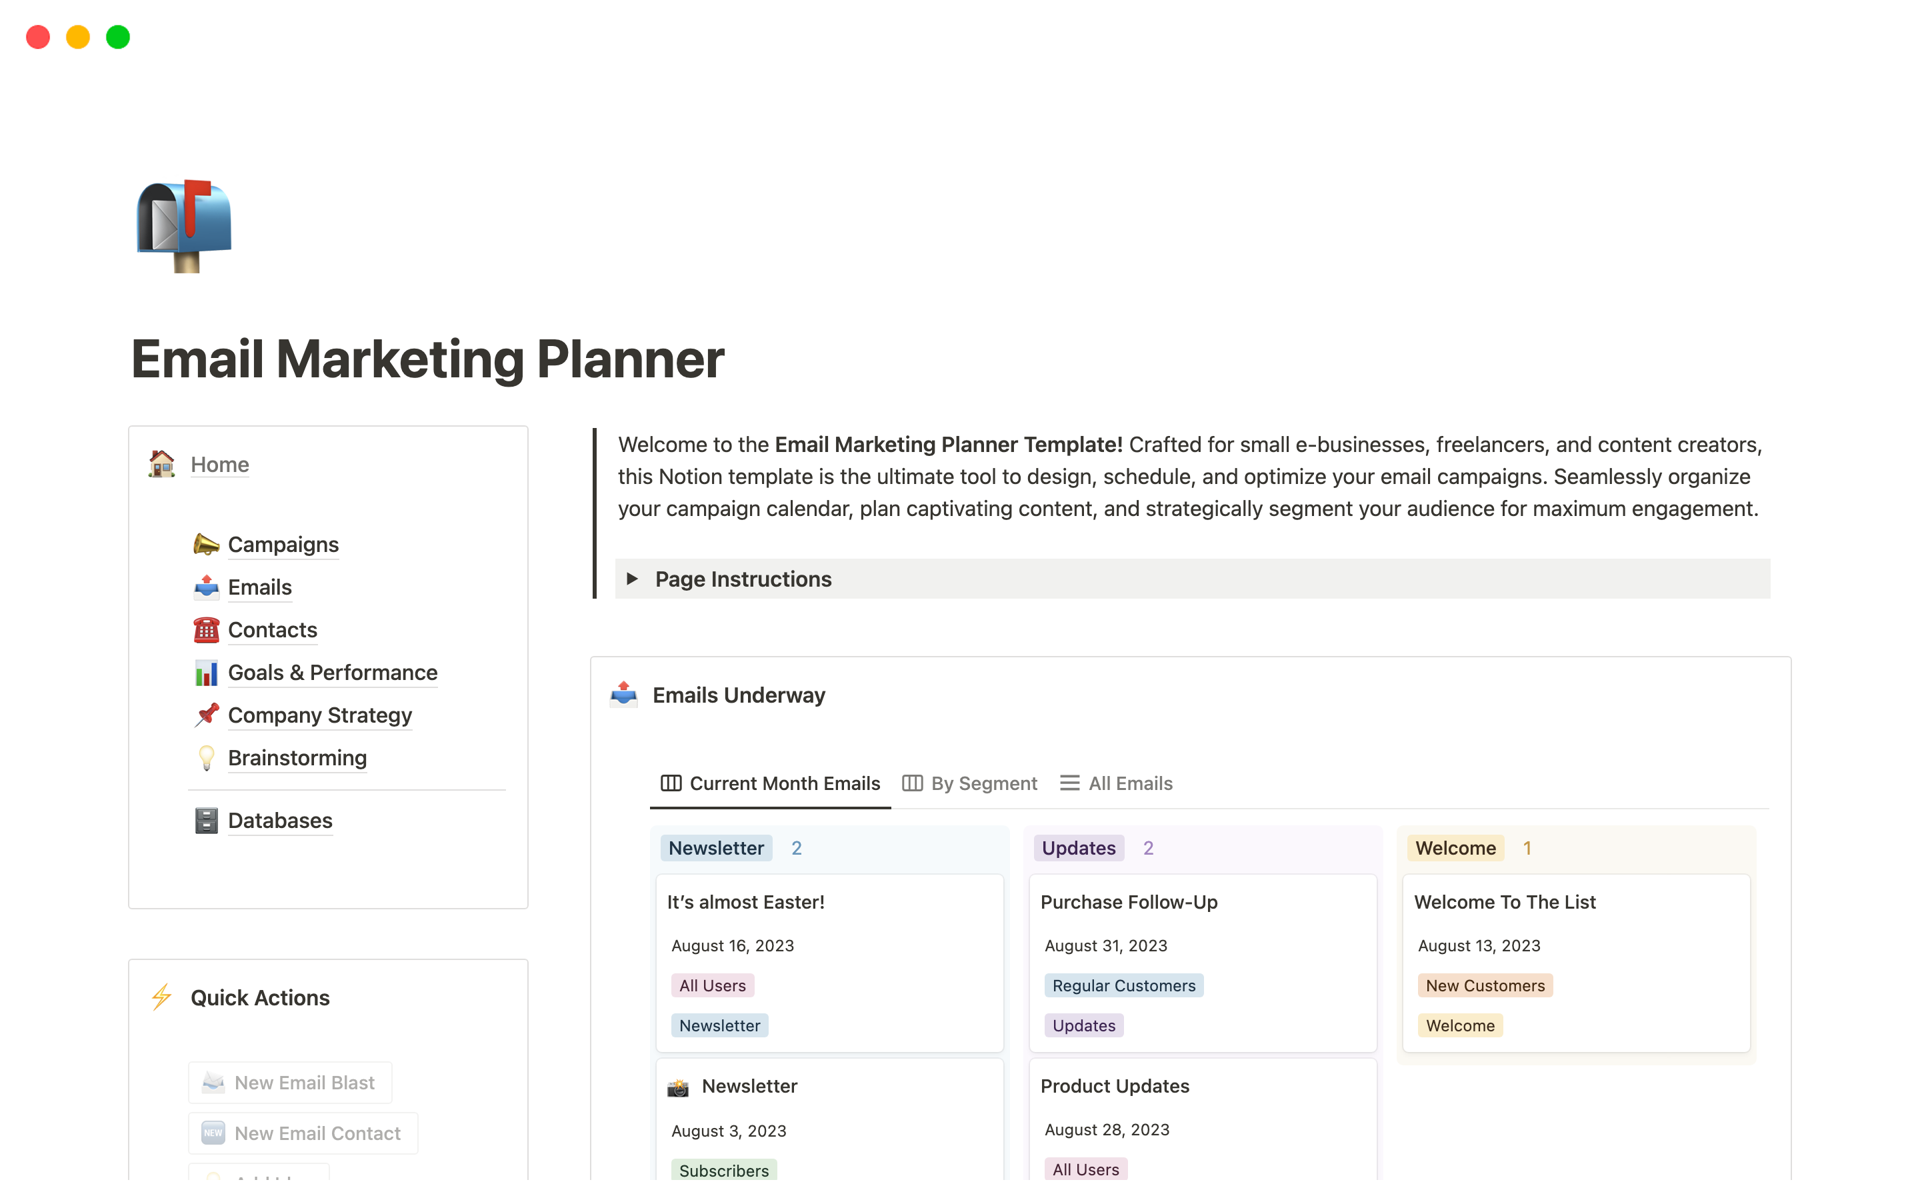
Task: Click the Regular Customers tag on Purchase Follow-Up
Action: click(1123, 985)
